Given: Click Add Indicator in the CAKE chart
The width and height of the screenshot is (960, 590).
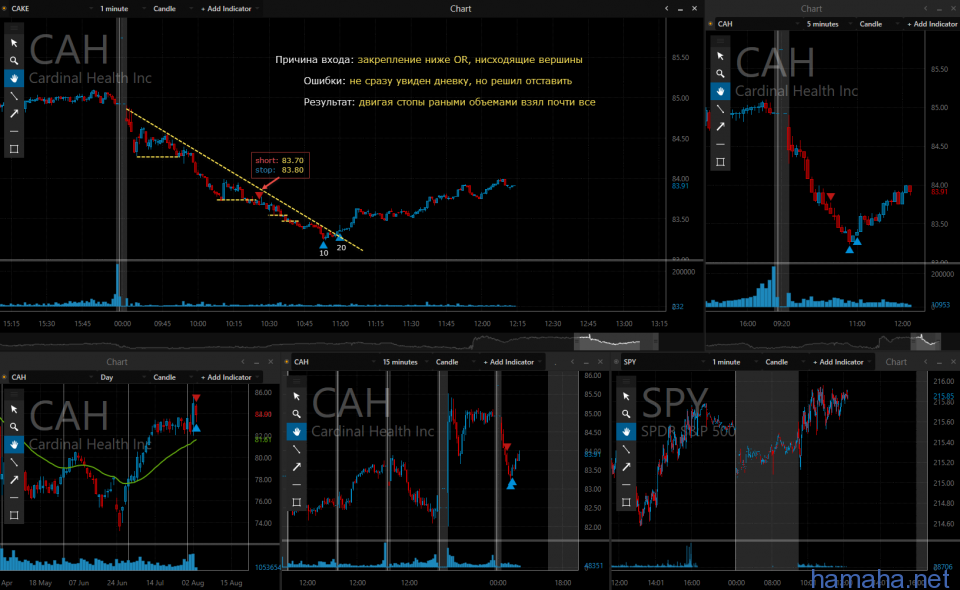Looking at the screenshot, I should tap(226, 9).
